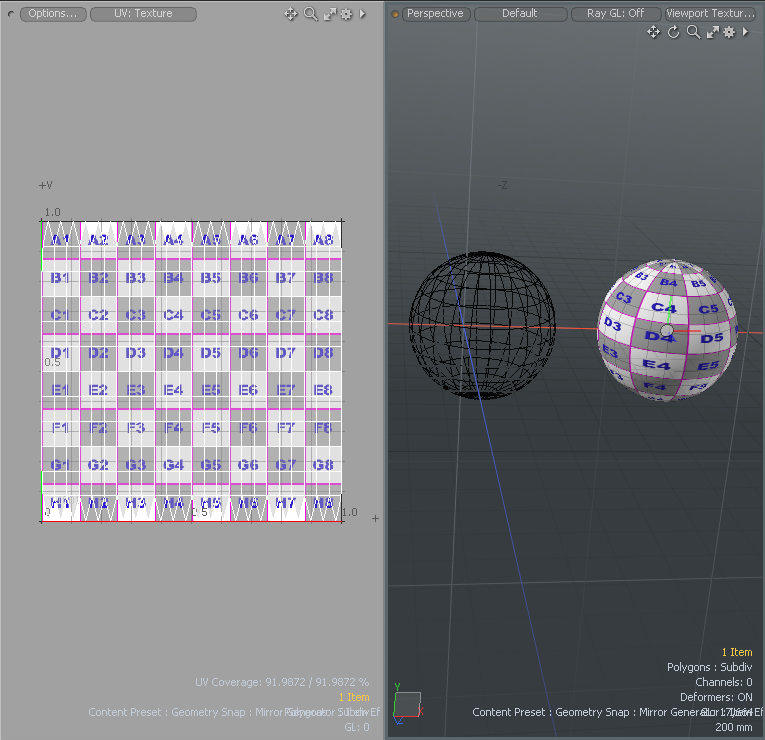
Task: Open the UV: Texture map dropdown
Action: coord(143,14)
